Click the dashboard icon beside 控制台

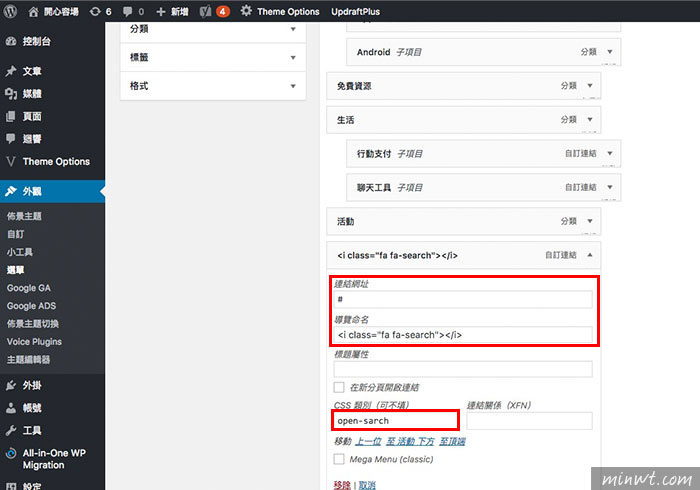(11, 42)
